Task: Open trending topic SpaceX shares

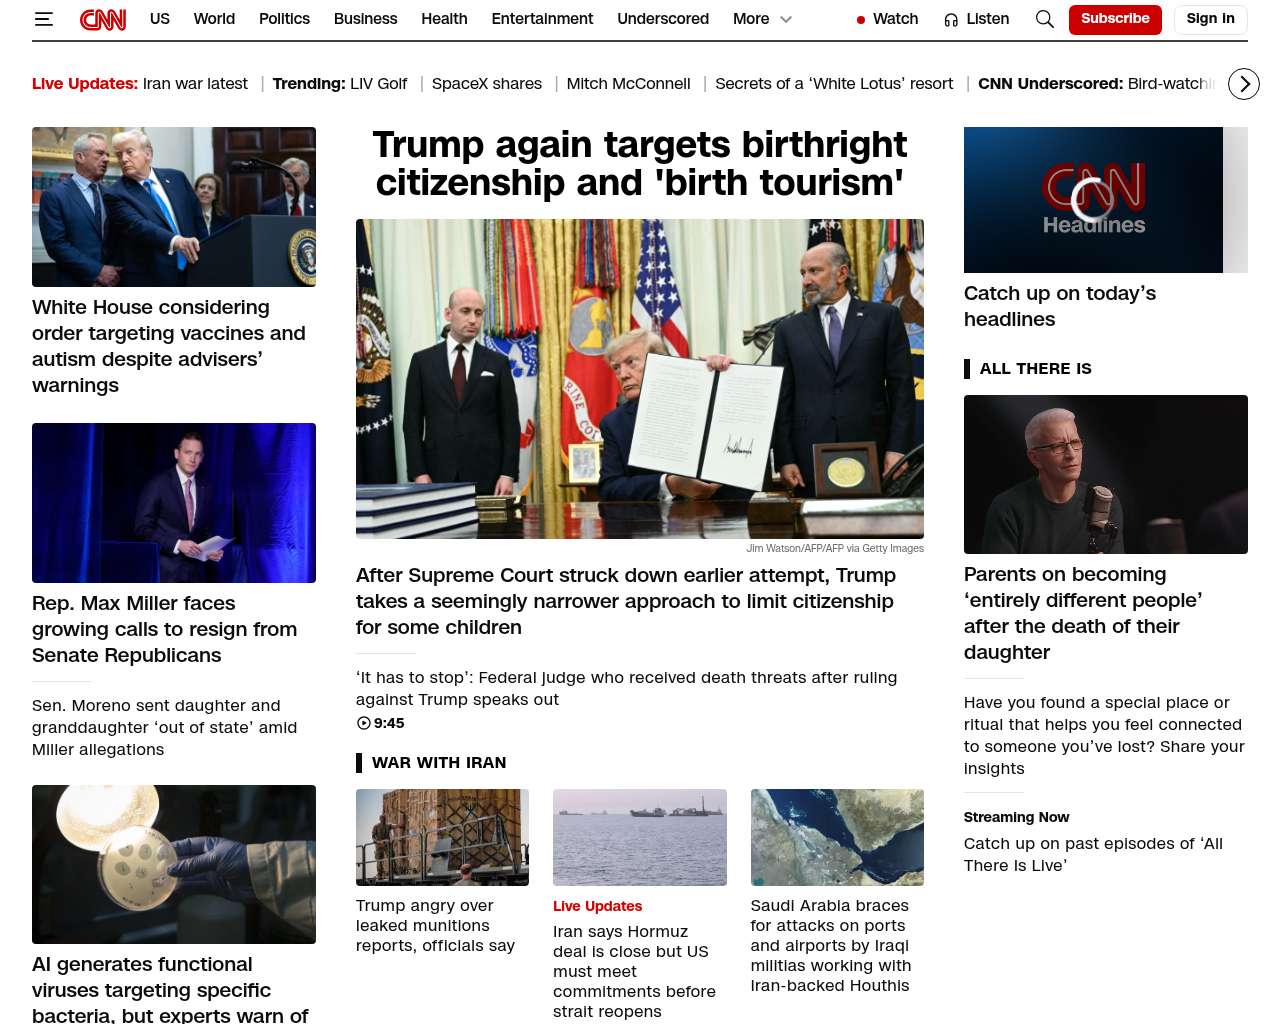Action: coord(487,84)
